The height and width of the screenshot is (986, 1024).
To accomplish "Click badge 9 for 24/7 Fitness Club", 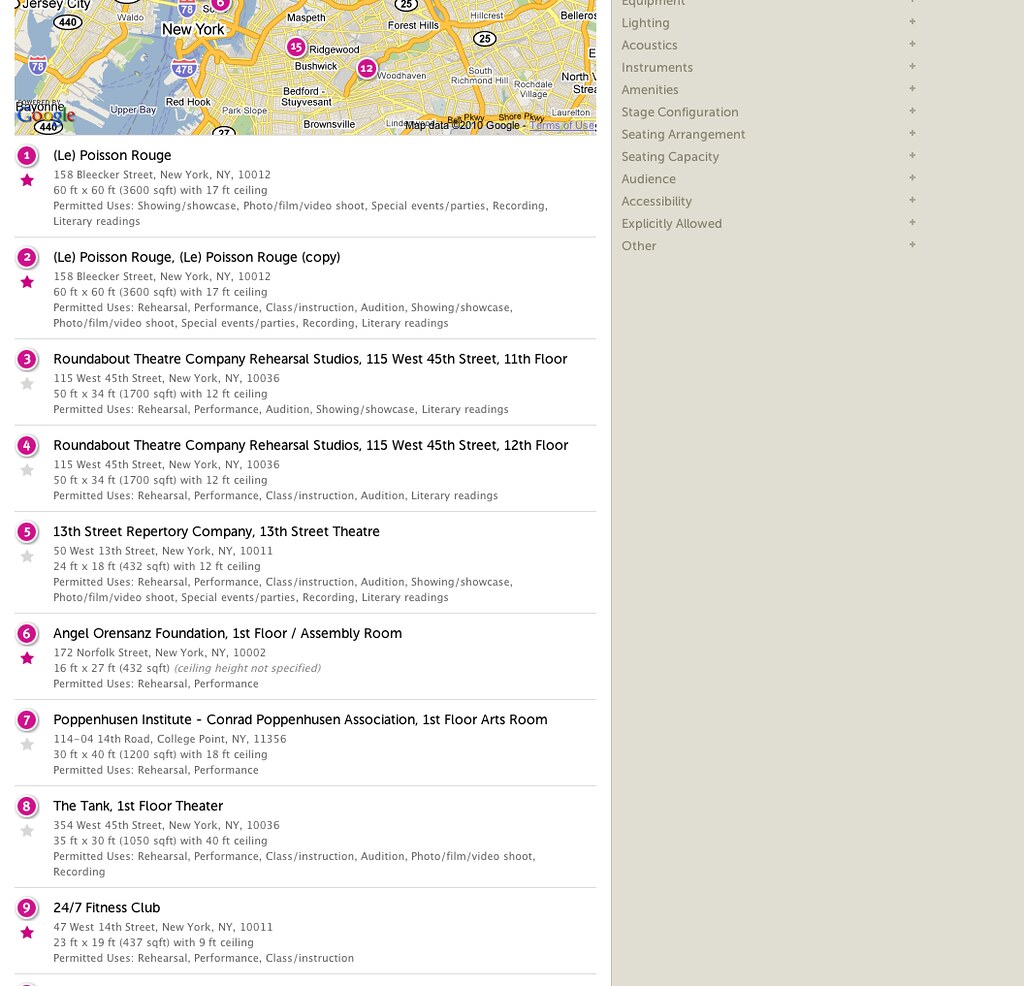I will point(26,907).
